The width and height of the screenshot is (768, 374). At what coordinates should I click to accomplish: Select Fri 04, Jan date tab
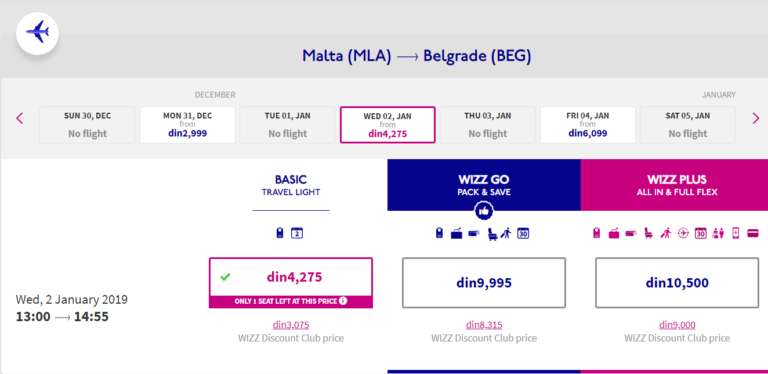click(x=588, y=125)
